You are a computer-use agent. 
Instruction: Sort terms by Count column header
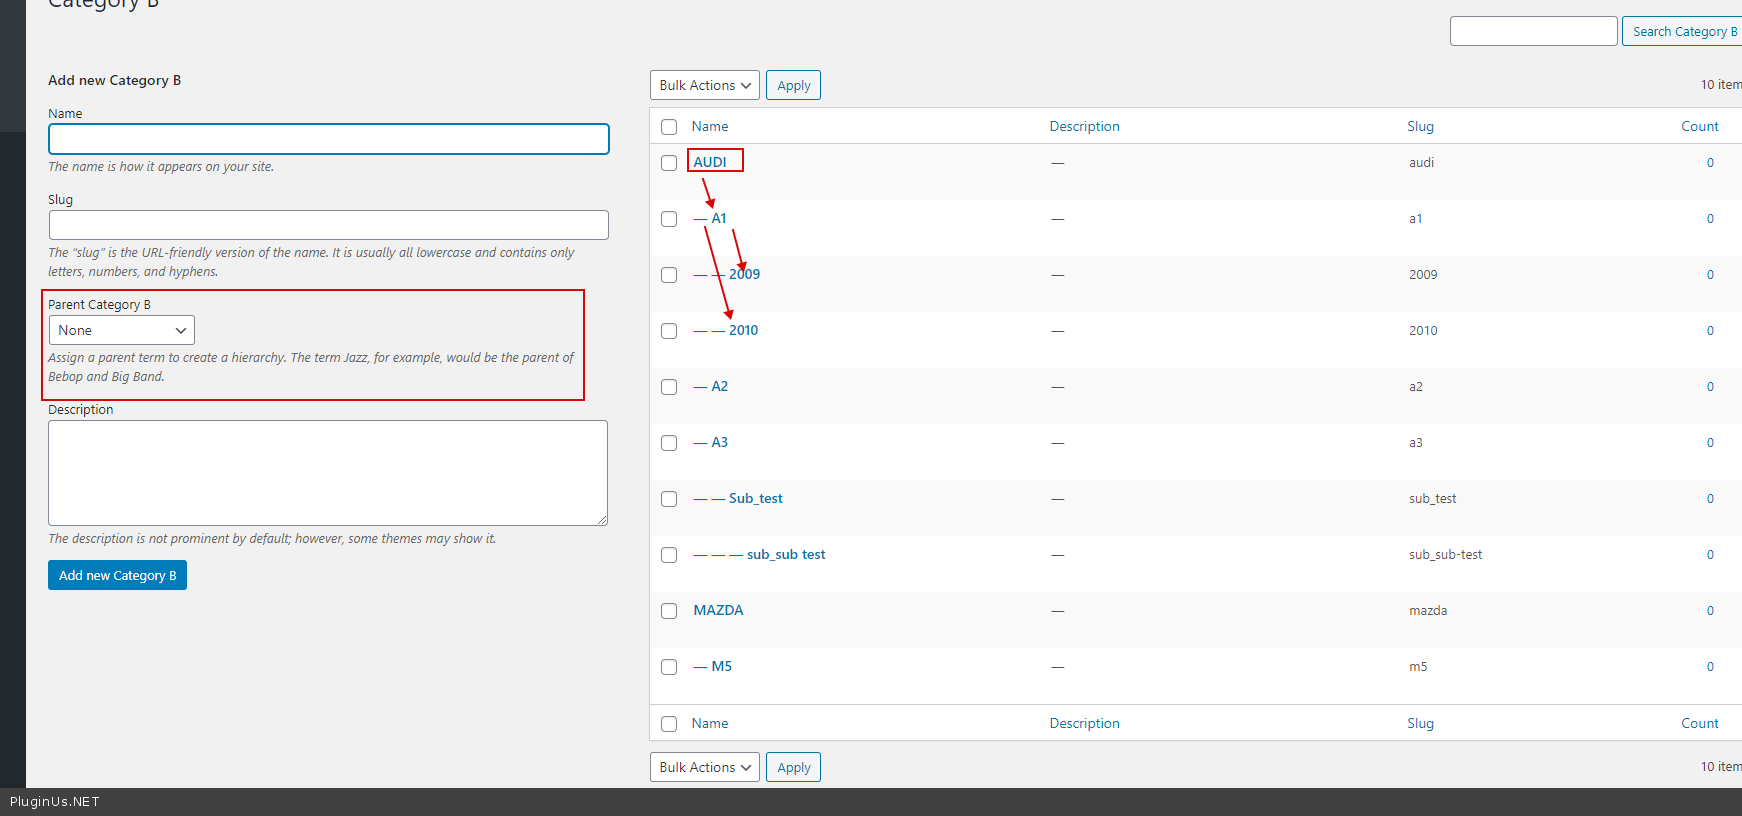pyautogui.click(x=1699, y=126)
